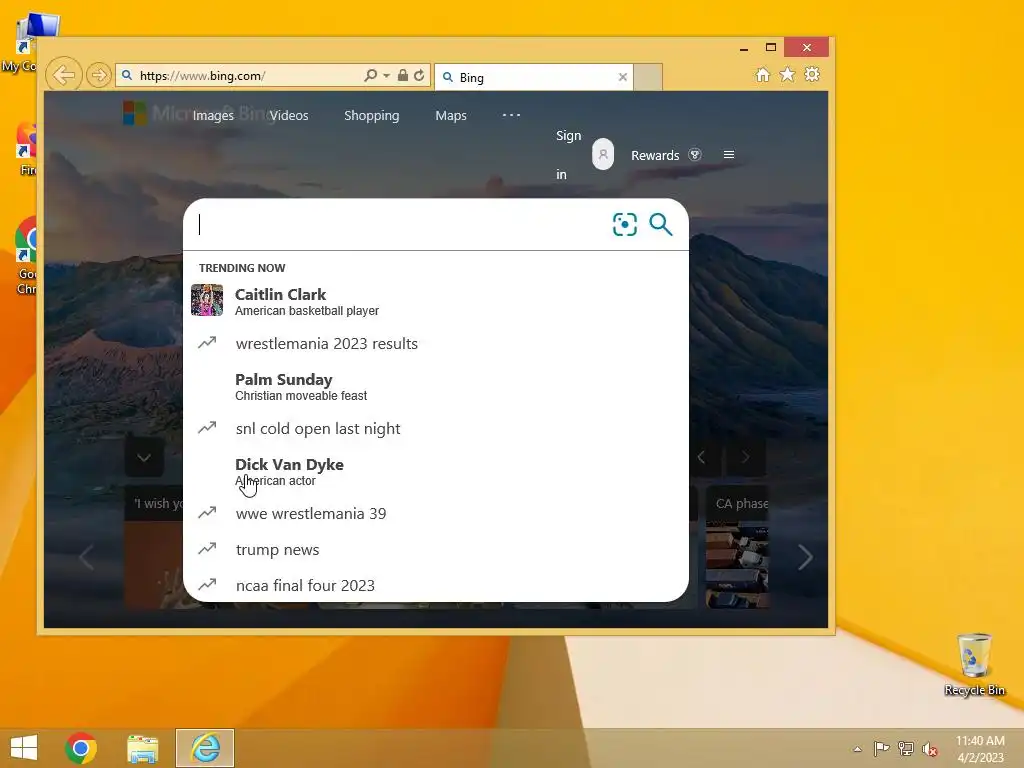Screen dimensions: 1024x768
Task: Click Internet Explorer taskbar icon
Action: [204, 748]
